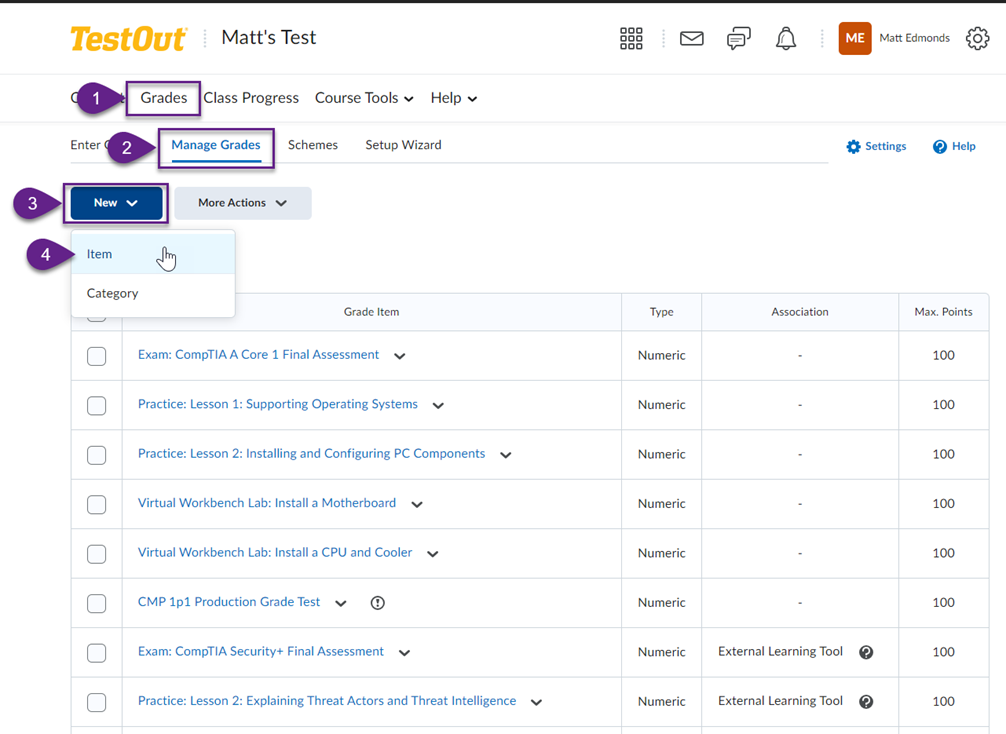The height and width of the screenshot is (734, 1006).
Task: Open chevron menu for Installing and Configuring PC Components
Action: (x=506, y=455)
